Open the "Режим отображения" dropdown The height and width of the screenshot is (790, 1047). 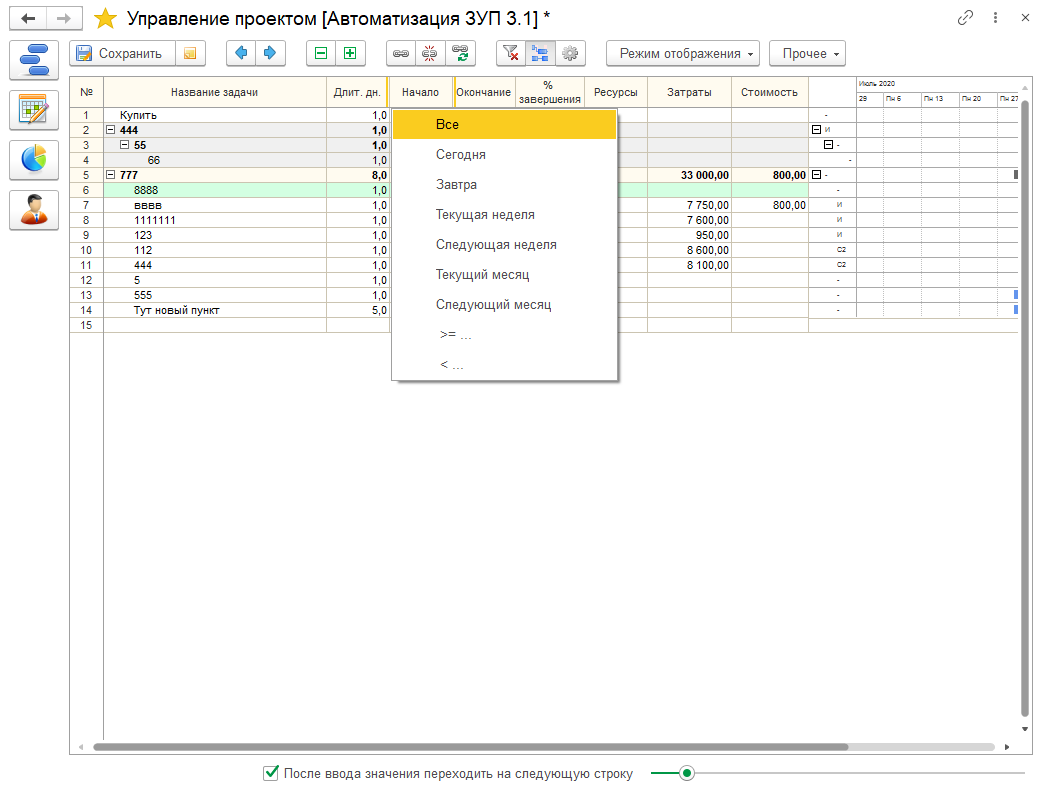682,53
